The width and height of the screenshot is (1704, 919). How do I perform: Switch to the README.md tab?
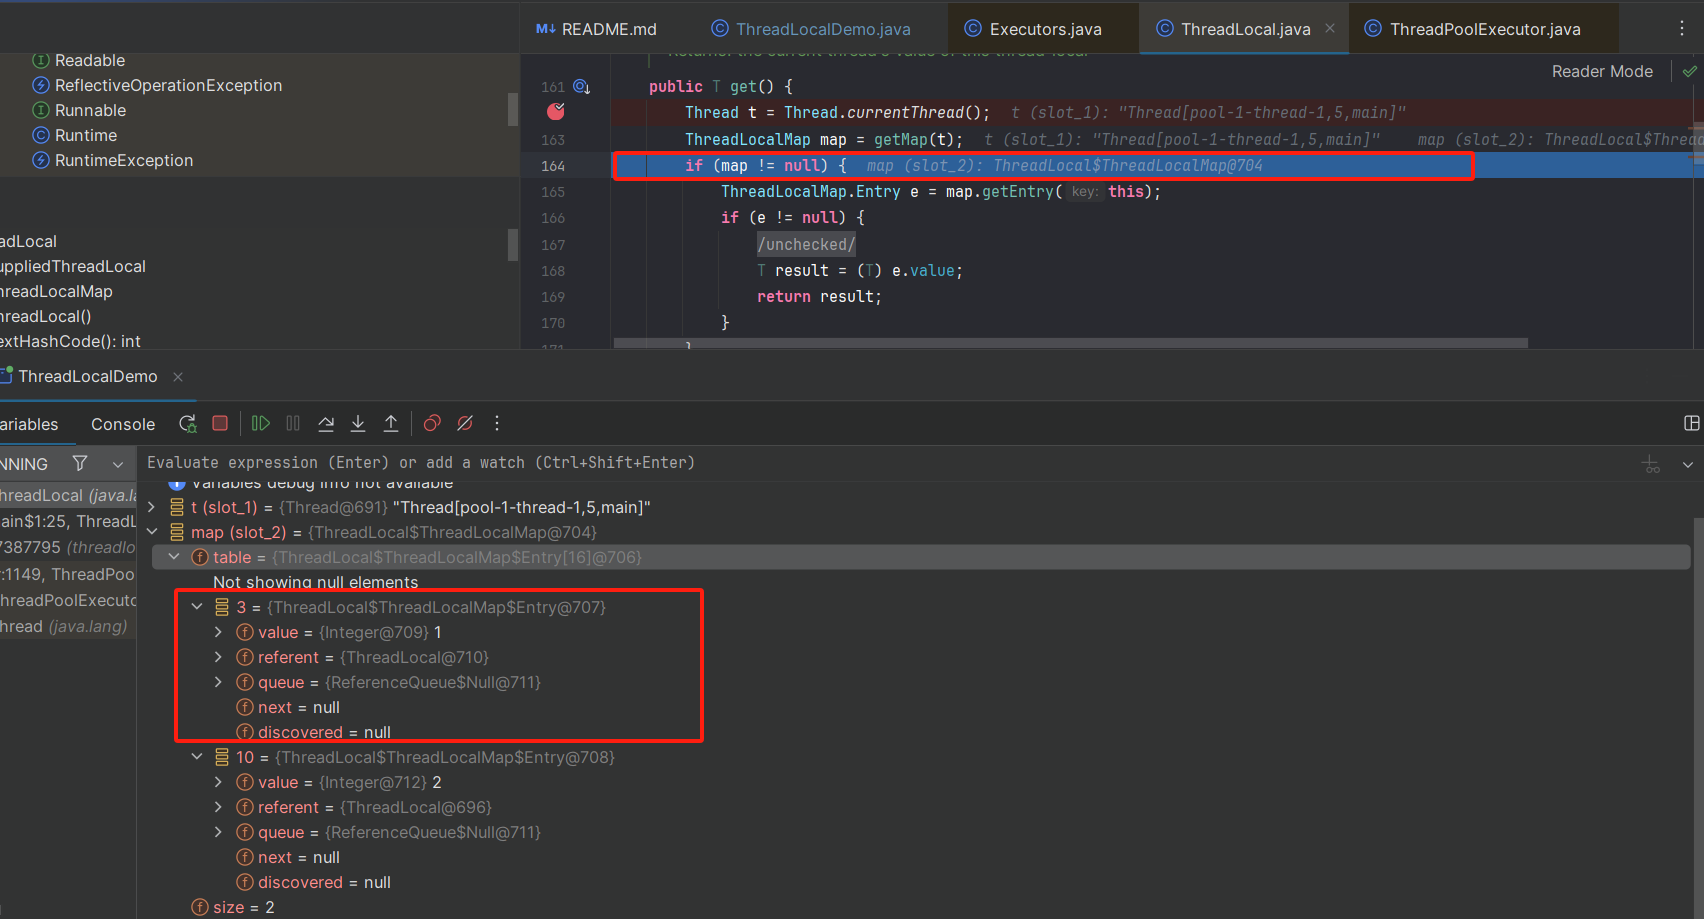(x=597, y=29)
